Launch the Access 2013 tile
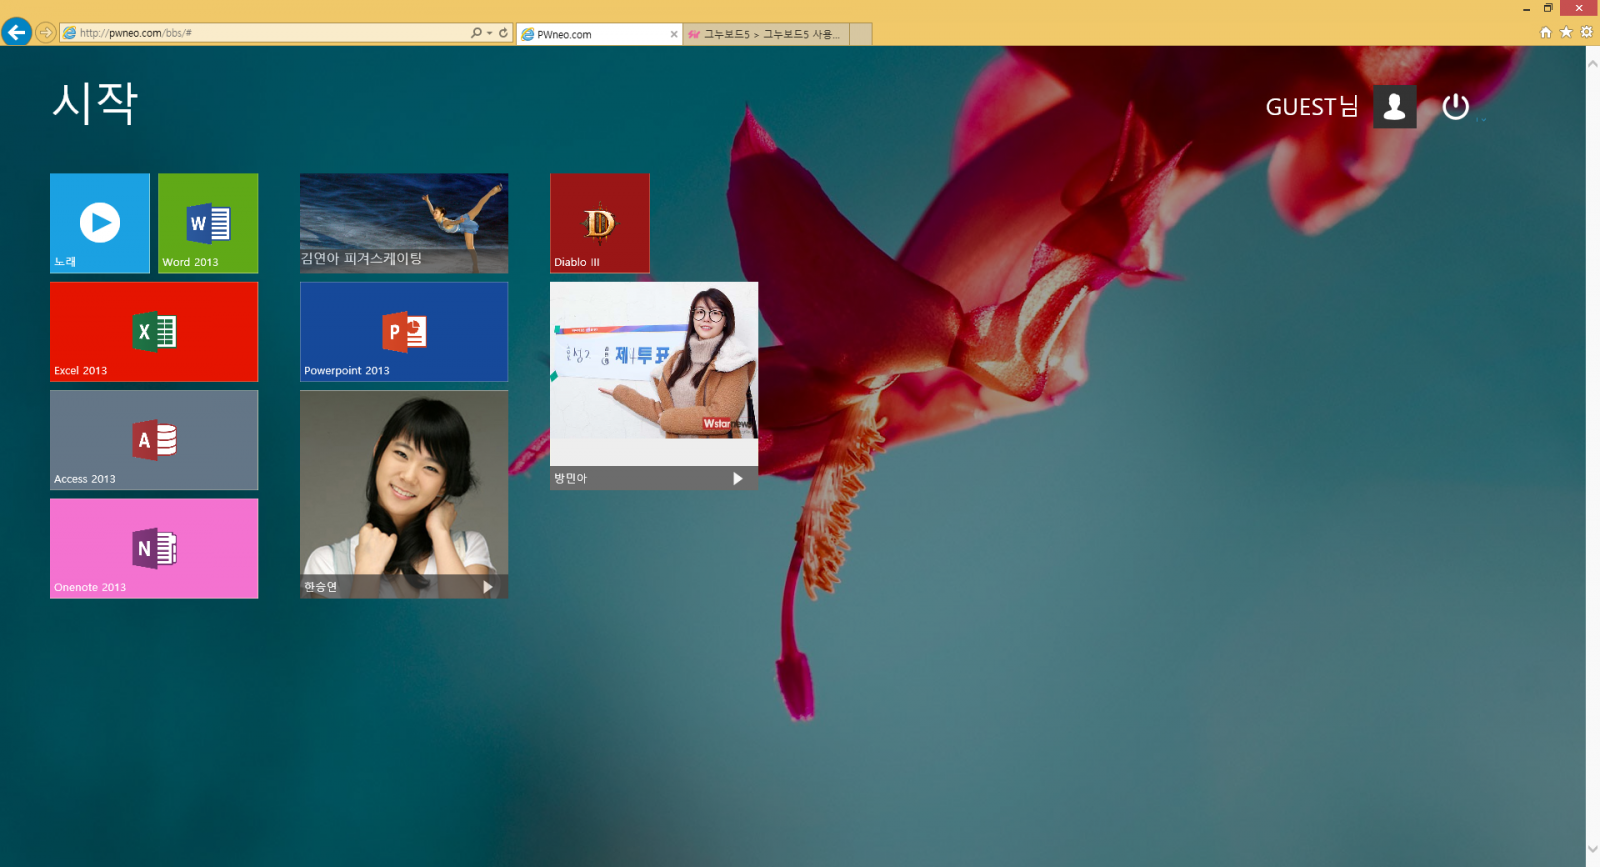Screen dimensions: 1600x867 [154, 440]
